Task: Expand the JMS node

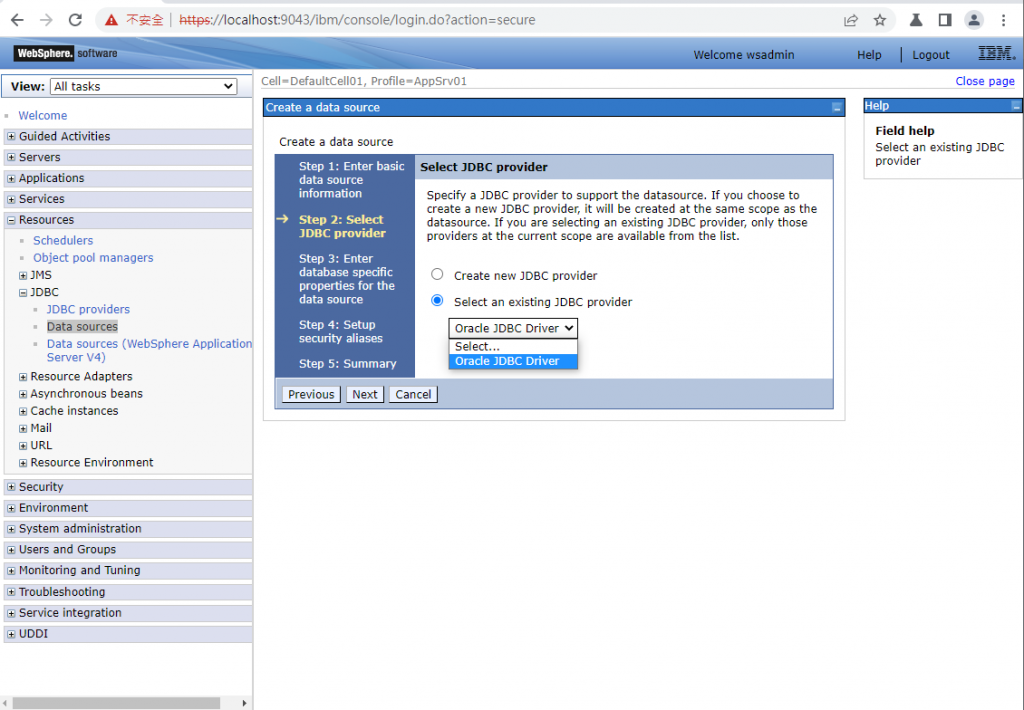Action: (x=23, y=276)
